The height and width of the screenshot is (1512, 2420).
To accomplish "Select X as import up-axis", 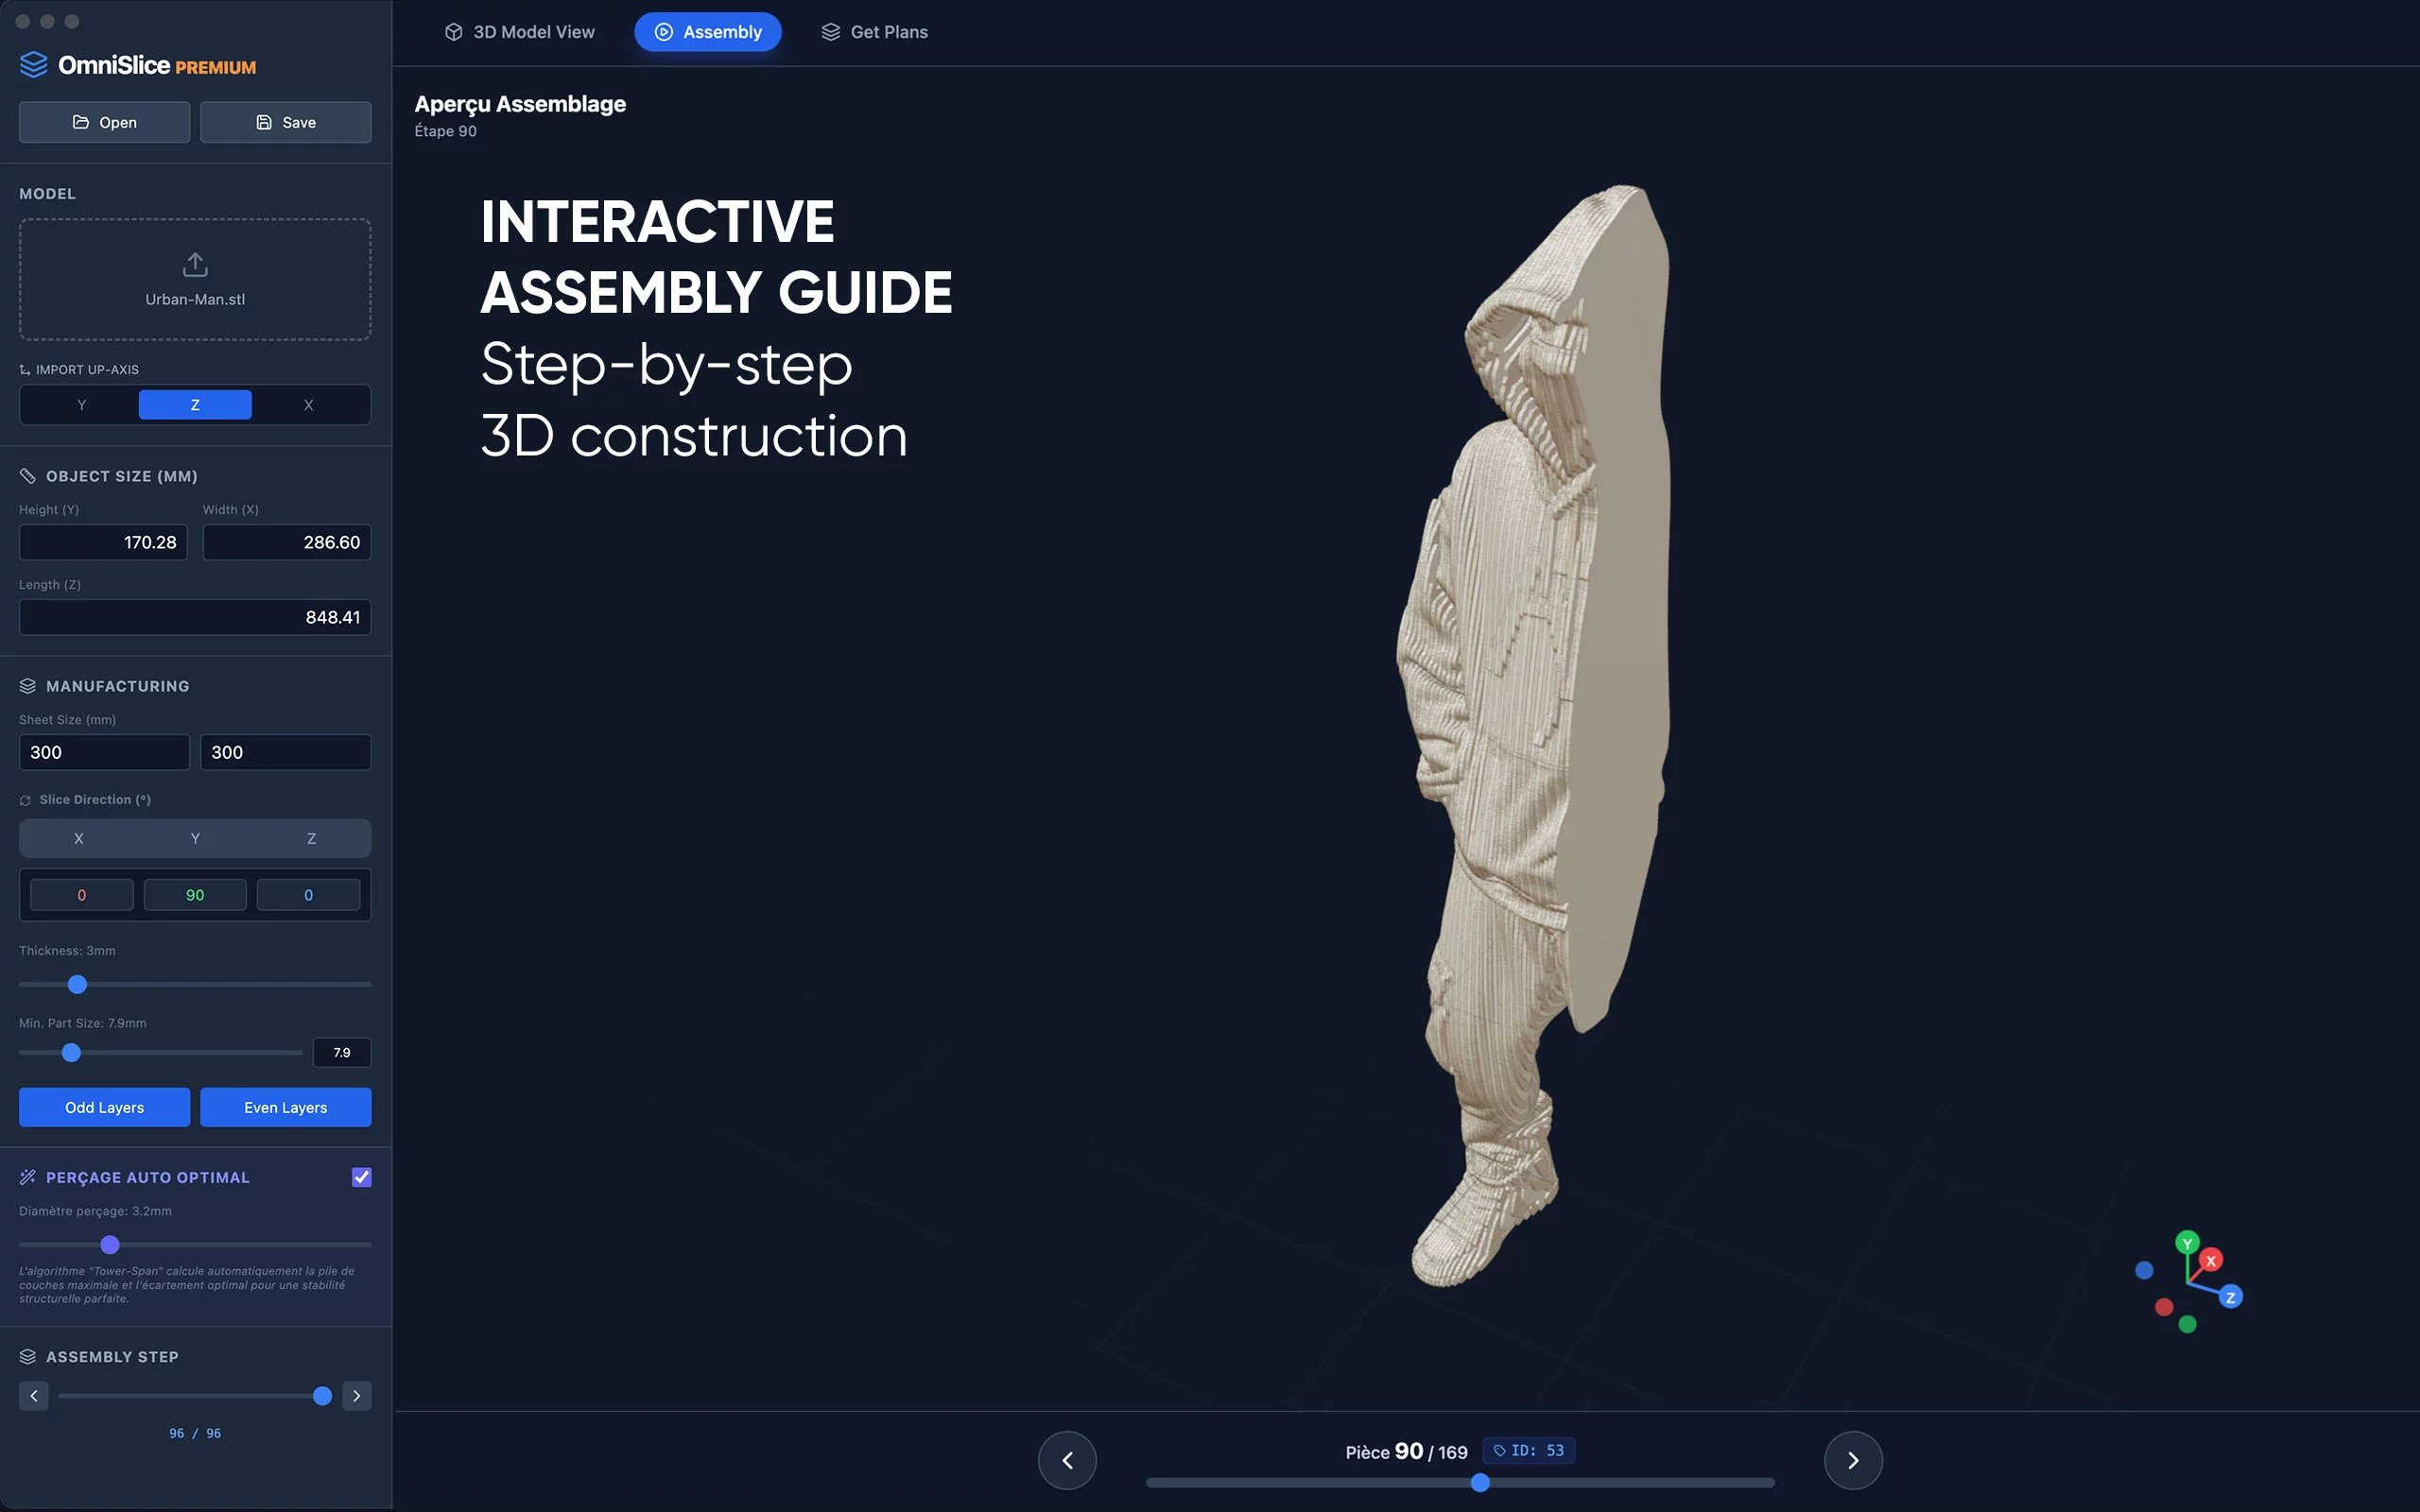I will [309, 405].
